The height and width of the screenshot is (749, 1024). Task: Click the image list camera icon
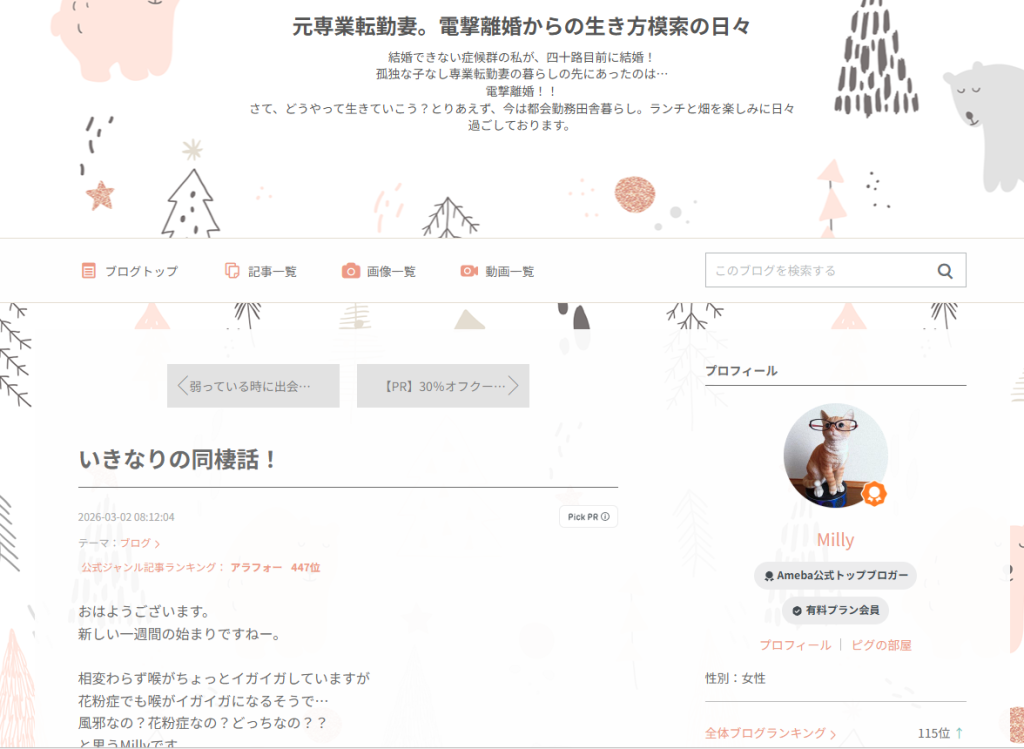tap(351, 271)
